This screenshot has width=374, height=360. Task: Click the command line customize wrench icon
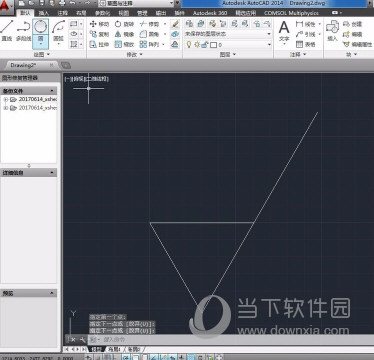[82, 340]
